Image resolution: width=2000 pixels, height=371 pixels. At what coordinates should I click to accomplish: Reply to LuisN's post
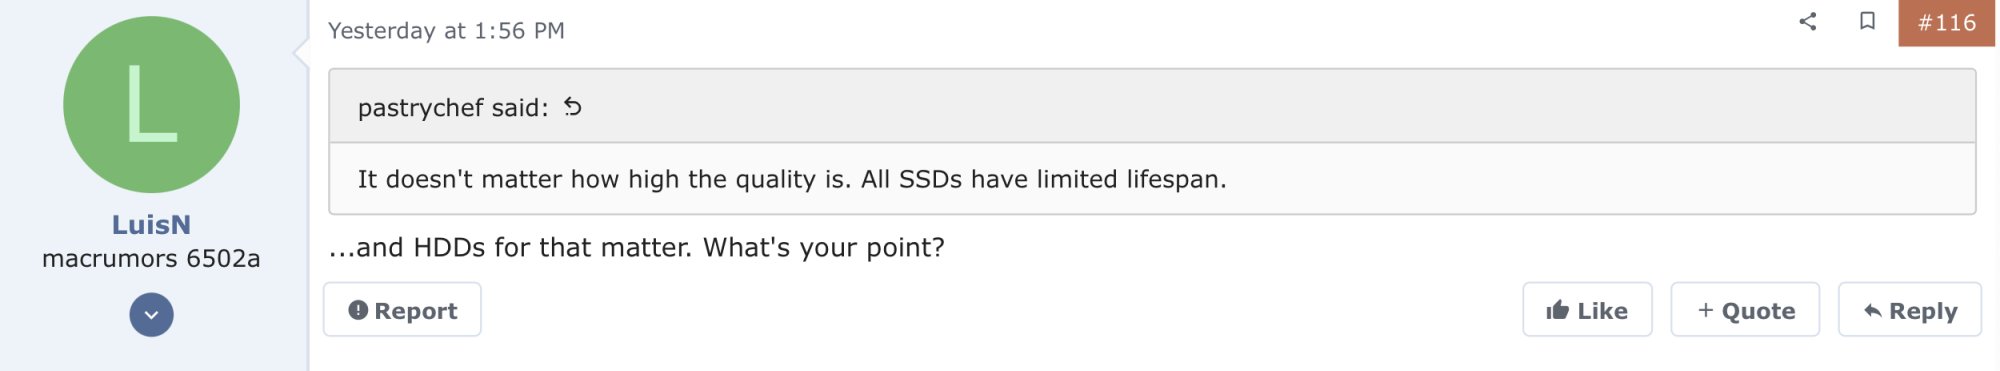[1909, 310]
